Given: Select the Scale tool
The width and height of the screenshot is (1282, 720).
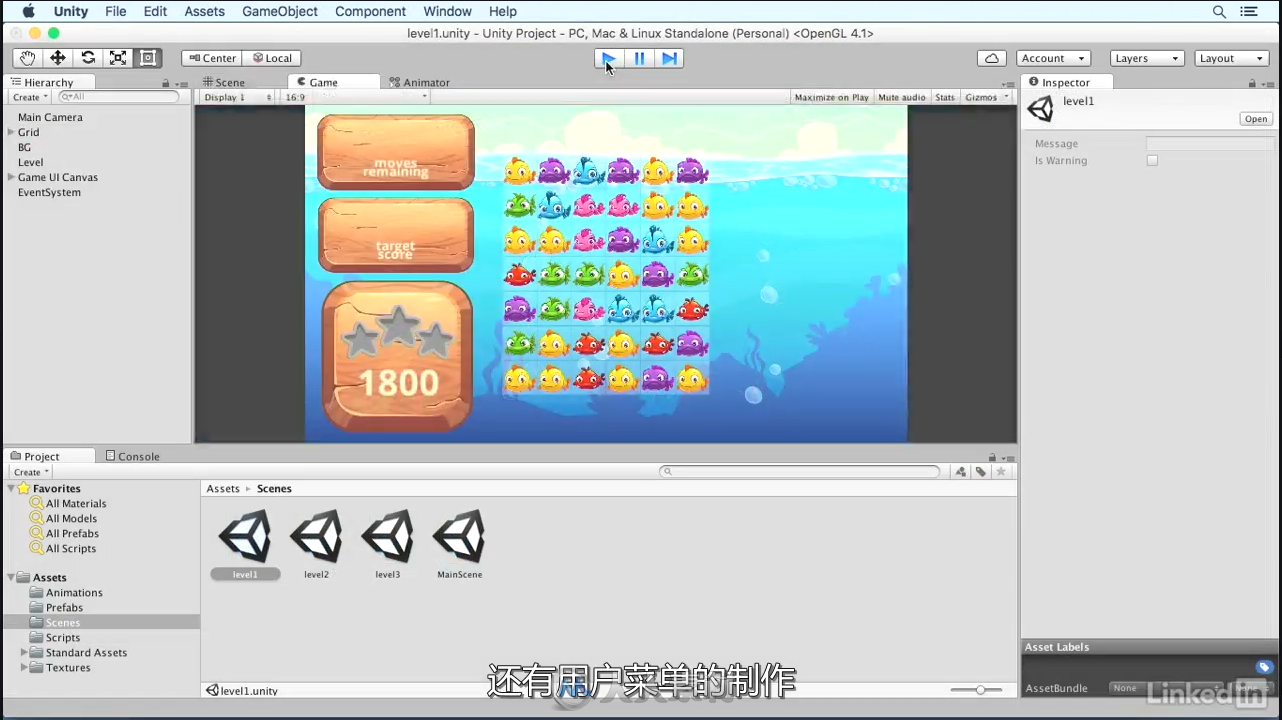Looking at the screenshot, I should coord(118,58).
